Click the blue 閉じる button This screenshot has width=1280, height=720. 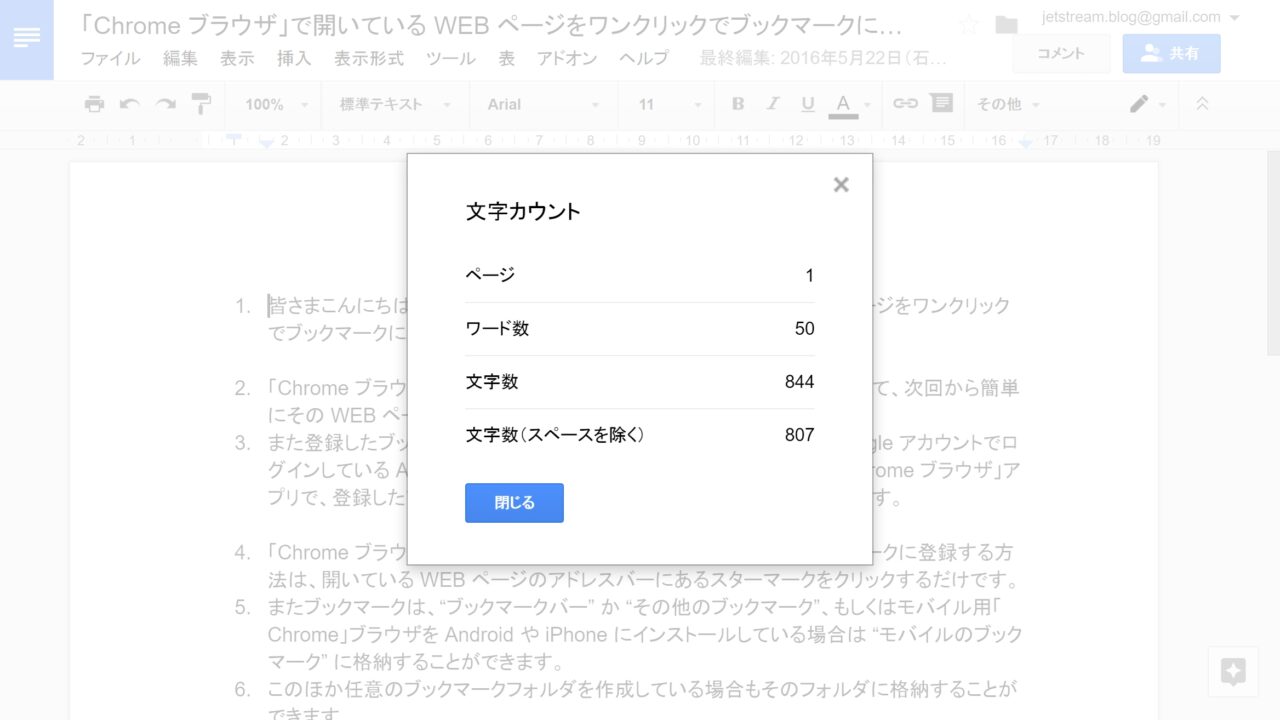click(514, 503)
